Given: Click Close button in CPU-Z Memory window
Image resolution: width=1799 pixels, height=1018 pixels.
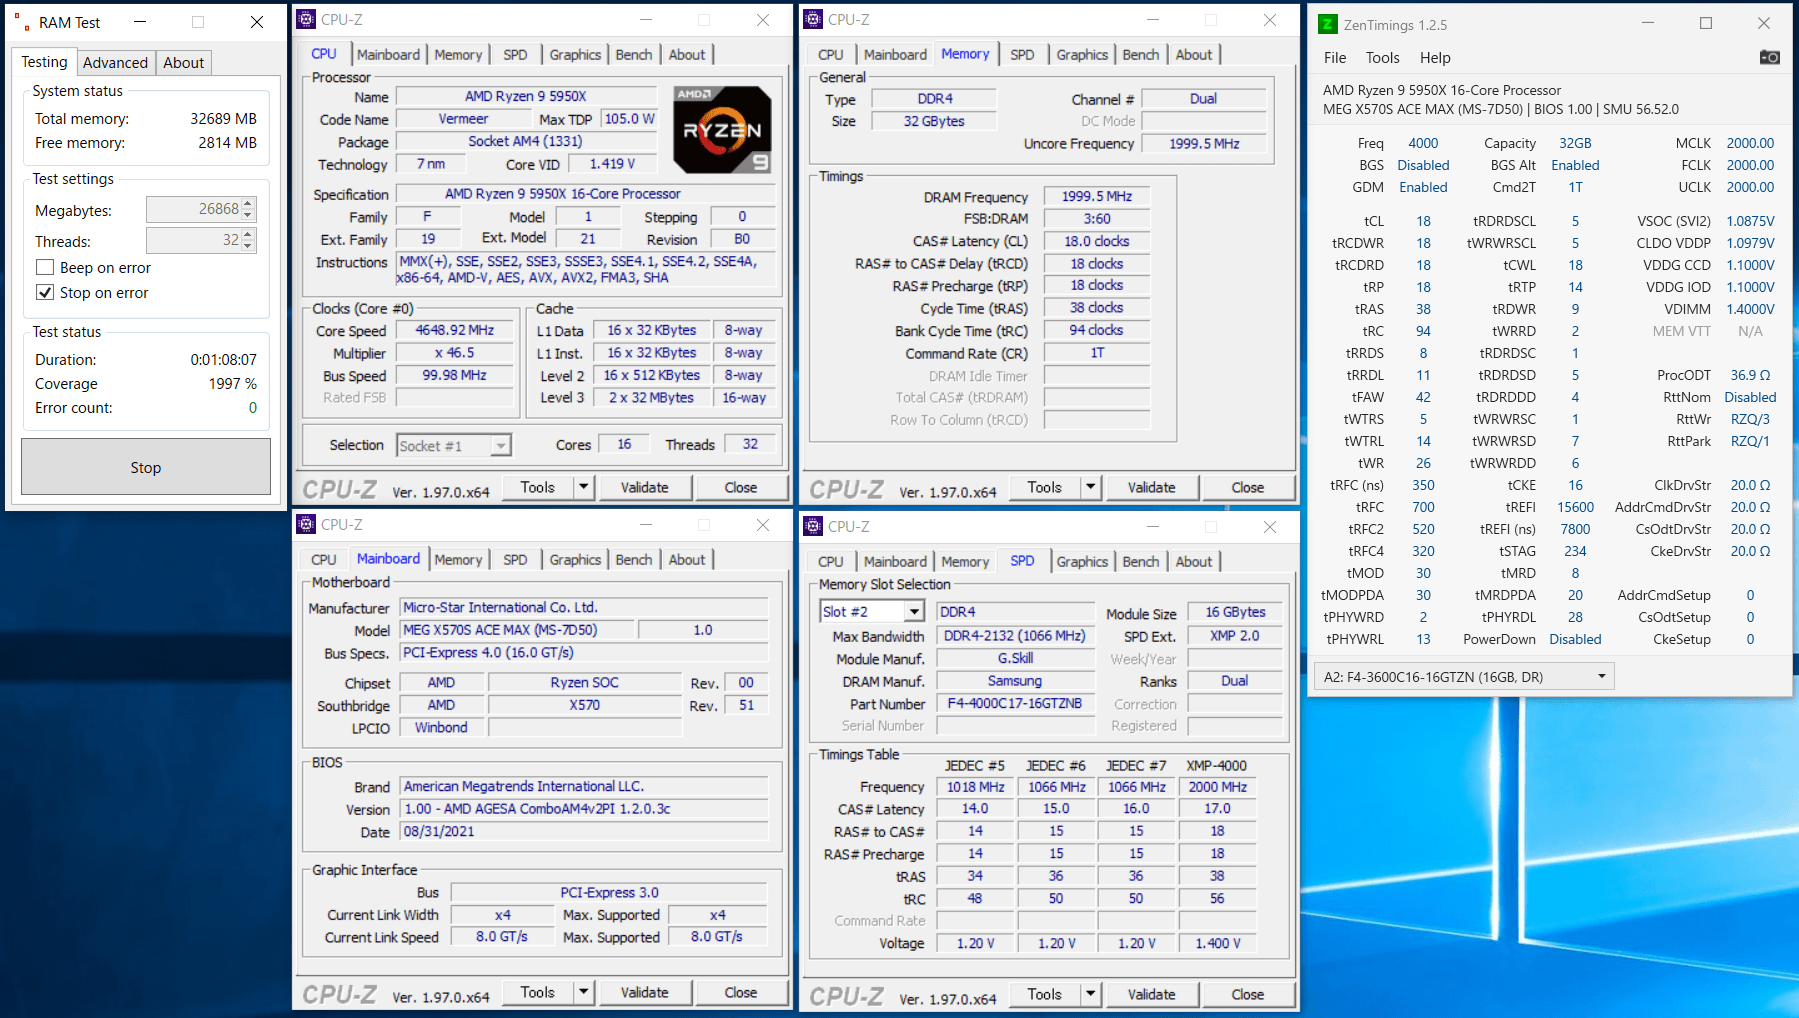Looking at the screenshot, I should [x=1247, y=487].
